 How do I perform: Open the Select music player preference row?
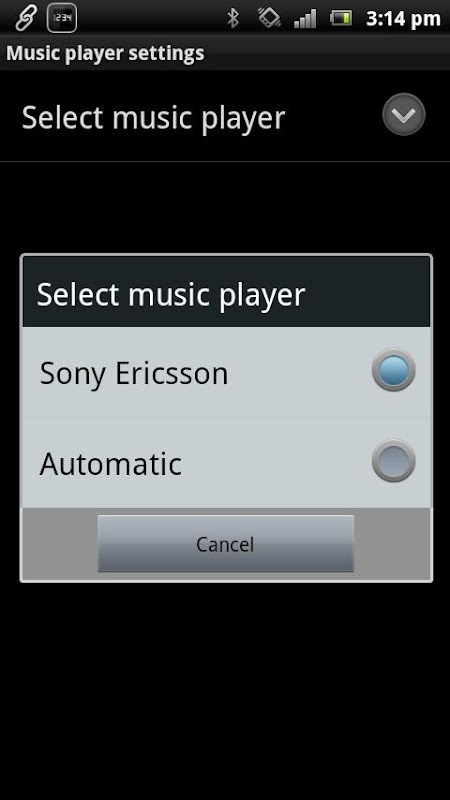click(x=225, y=116)
